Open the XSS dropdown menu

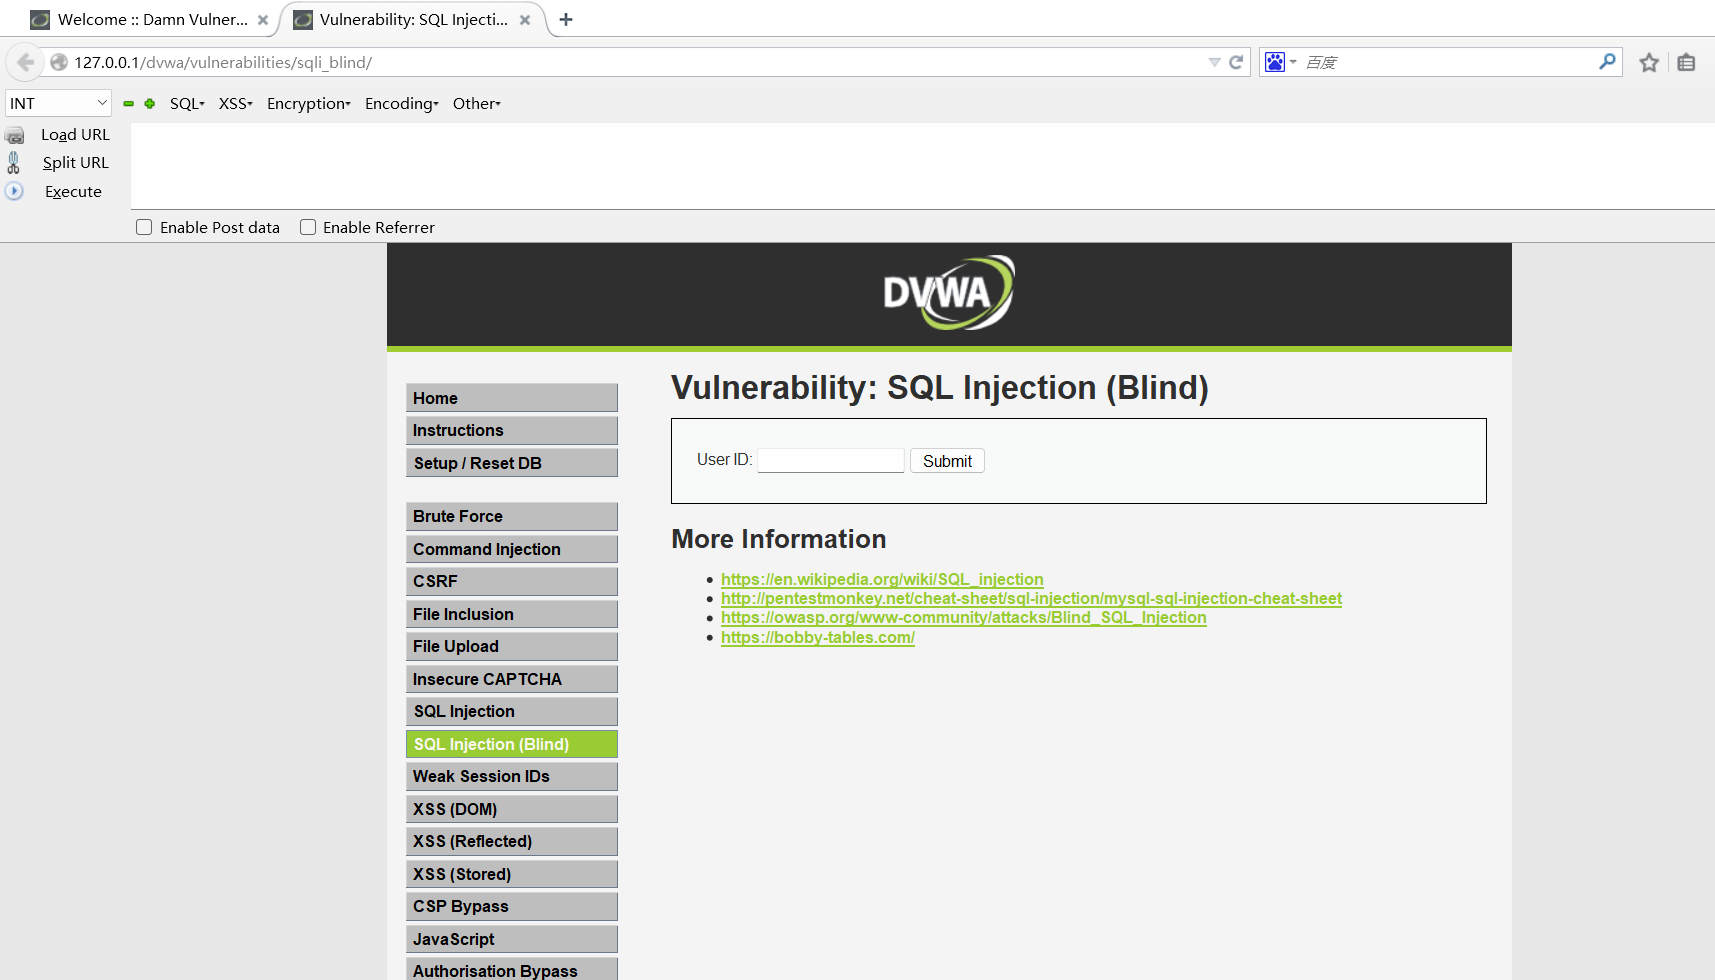point(236,103)
